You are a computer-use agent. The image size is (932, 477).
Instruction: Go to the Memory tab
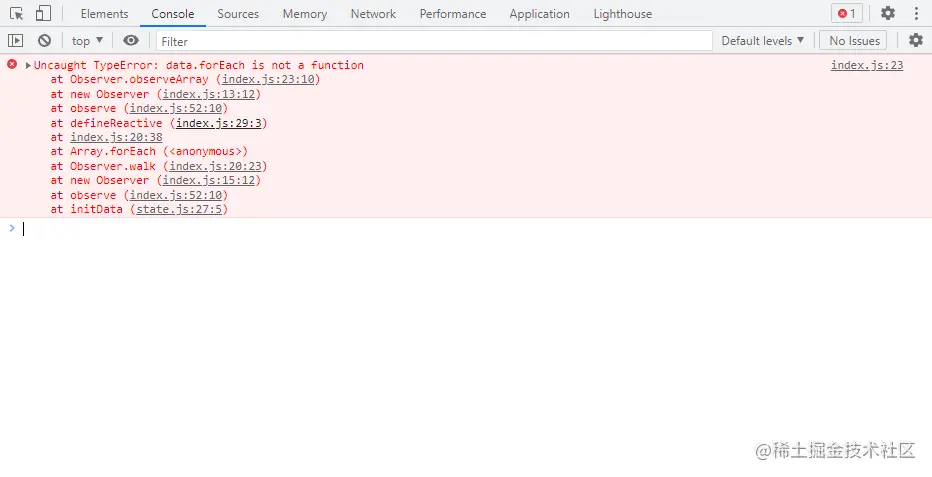point(304,14)
